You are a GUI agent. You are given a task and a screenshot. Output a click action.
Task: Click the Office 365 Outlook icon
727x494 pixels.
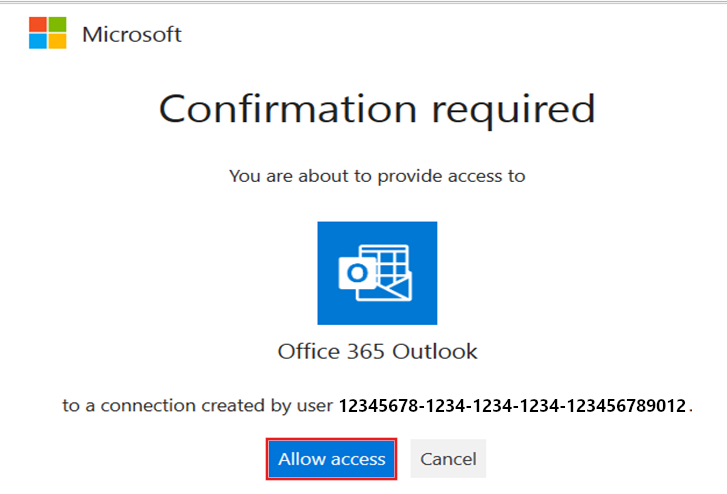click(377, 273)
